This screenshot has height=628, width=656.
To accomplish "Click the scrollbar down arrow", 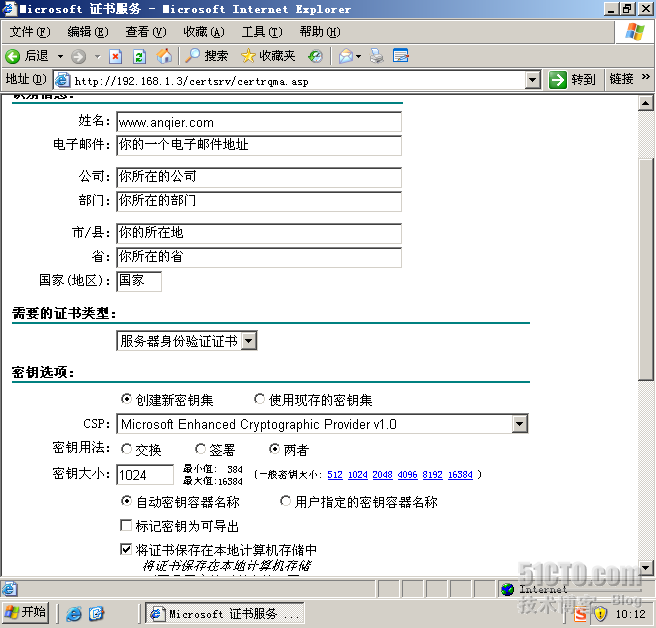I will pos(645,568).
